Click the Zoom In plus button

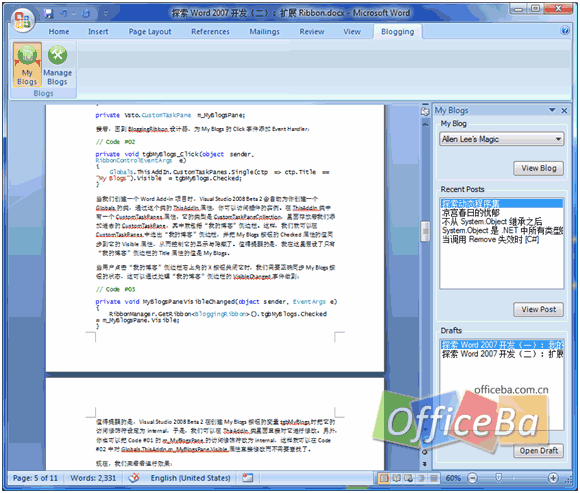tap(553, 479)
